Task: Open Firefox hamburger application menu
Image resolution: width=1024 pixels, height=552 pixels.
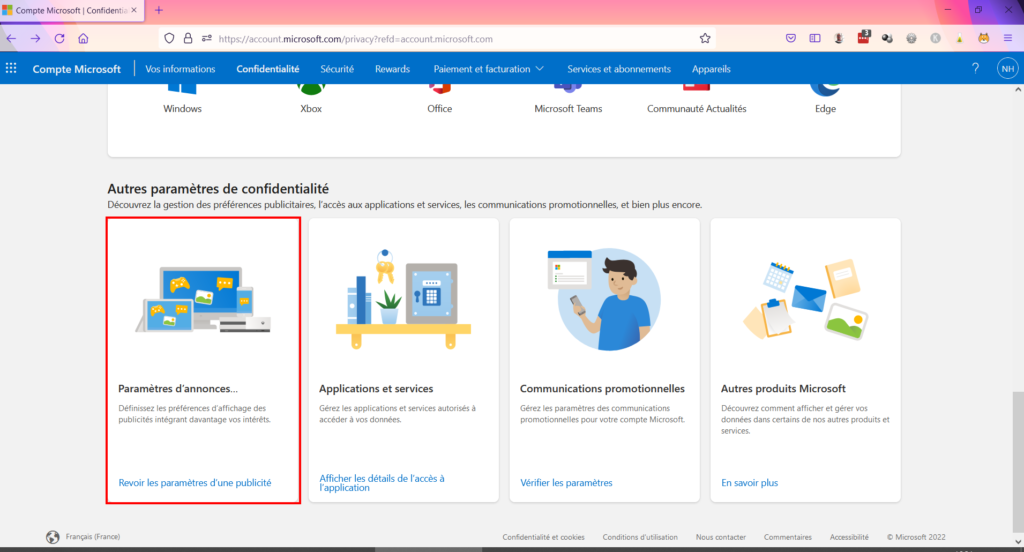Action: pyautogui.click(x=1008, y=39)
